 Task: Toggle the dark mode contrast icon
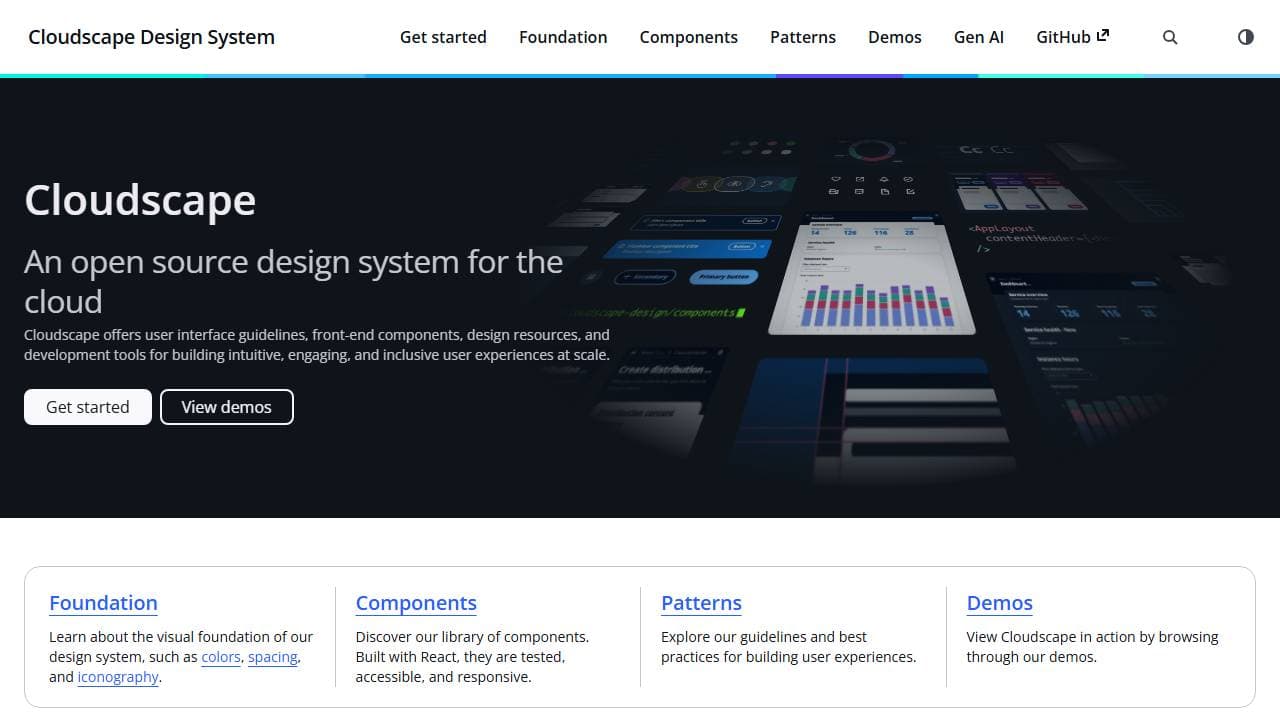click(x=1245, y=37)
